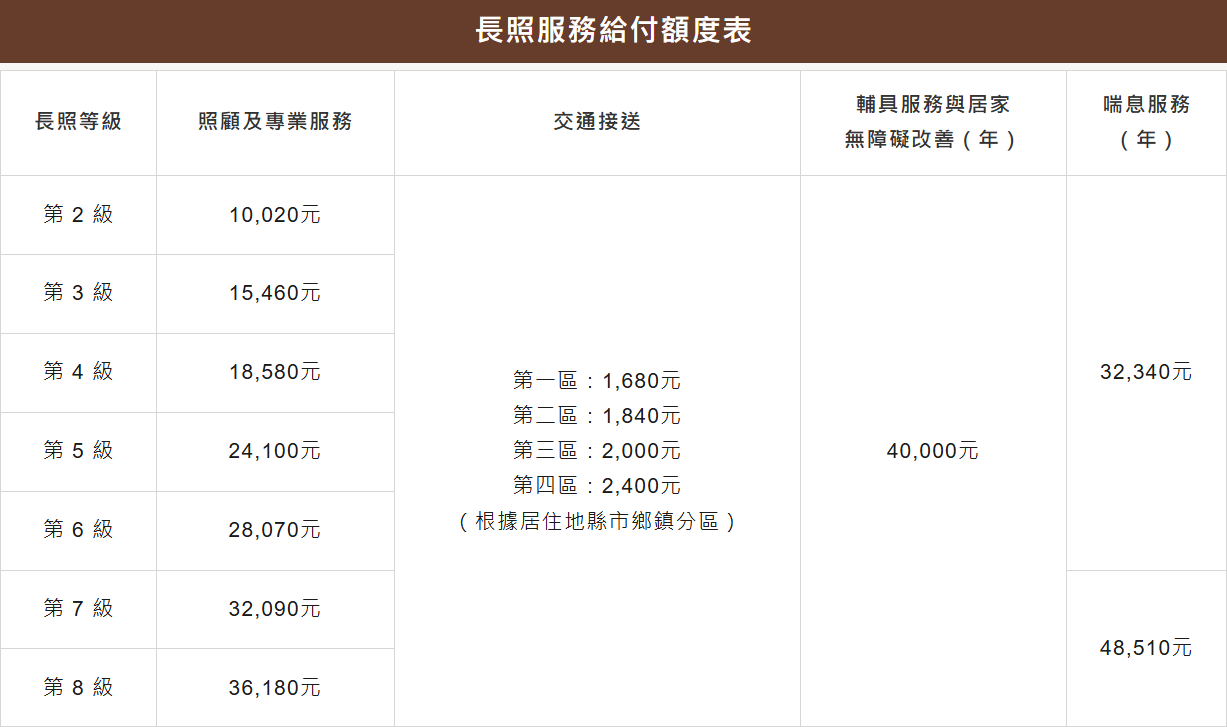Select the 第 5 級 row label
Image resolution: width=1227 pixels, height=727 pixels.
78,451
